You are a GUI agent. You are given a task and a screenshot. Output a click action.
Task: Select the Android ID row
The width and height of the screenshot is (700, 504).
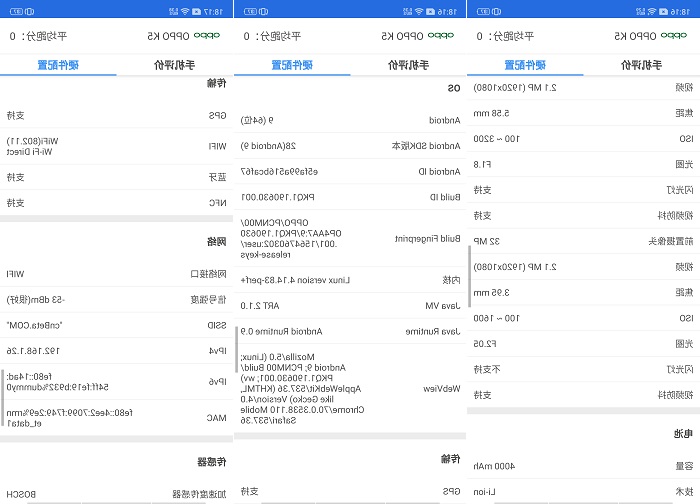point(350,171)
